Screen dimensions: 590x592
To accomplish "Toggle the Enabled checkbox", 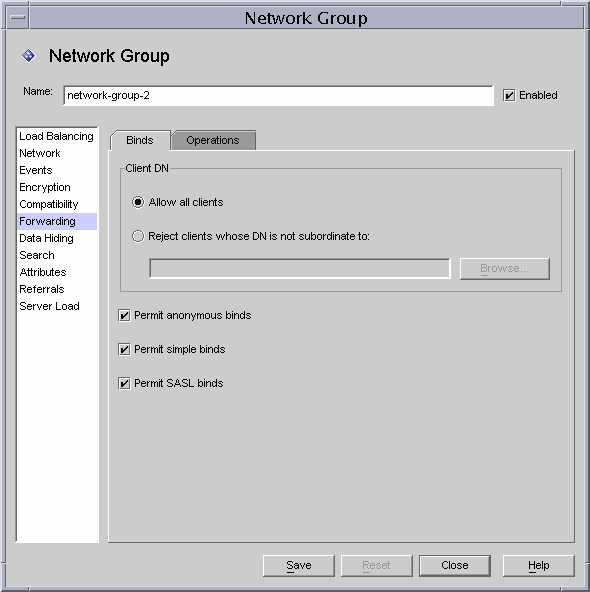I will [509, 96].
